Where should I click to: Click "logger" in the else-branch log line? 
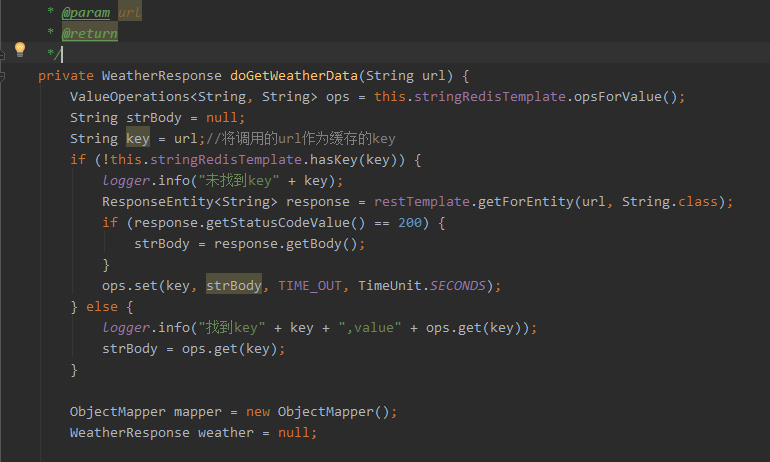coord(126,328)
